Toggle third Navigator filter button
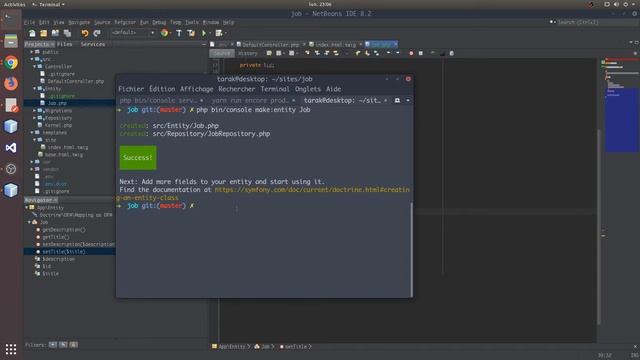Viewport: 640px width, 360px height. click(73, 344)
